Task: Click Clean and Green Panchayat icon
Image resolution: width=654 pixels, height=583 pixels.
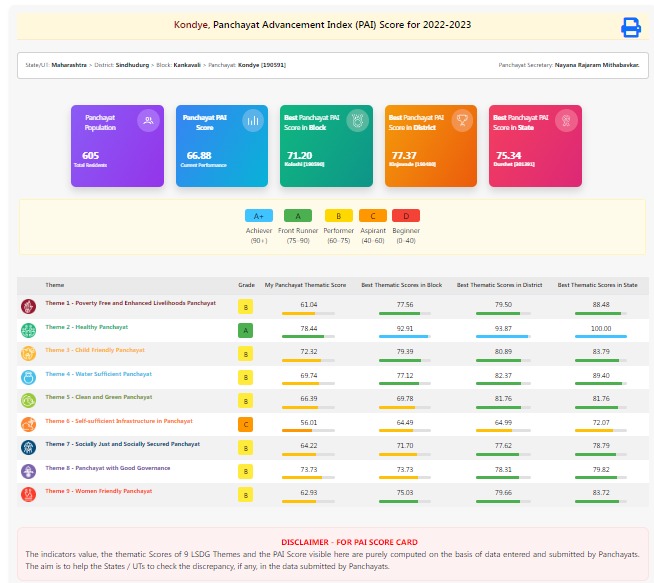Action: pyautogui.click(x=28, y=400)
